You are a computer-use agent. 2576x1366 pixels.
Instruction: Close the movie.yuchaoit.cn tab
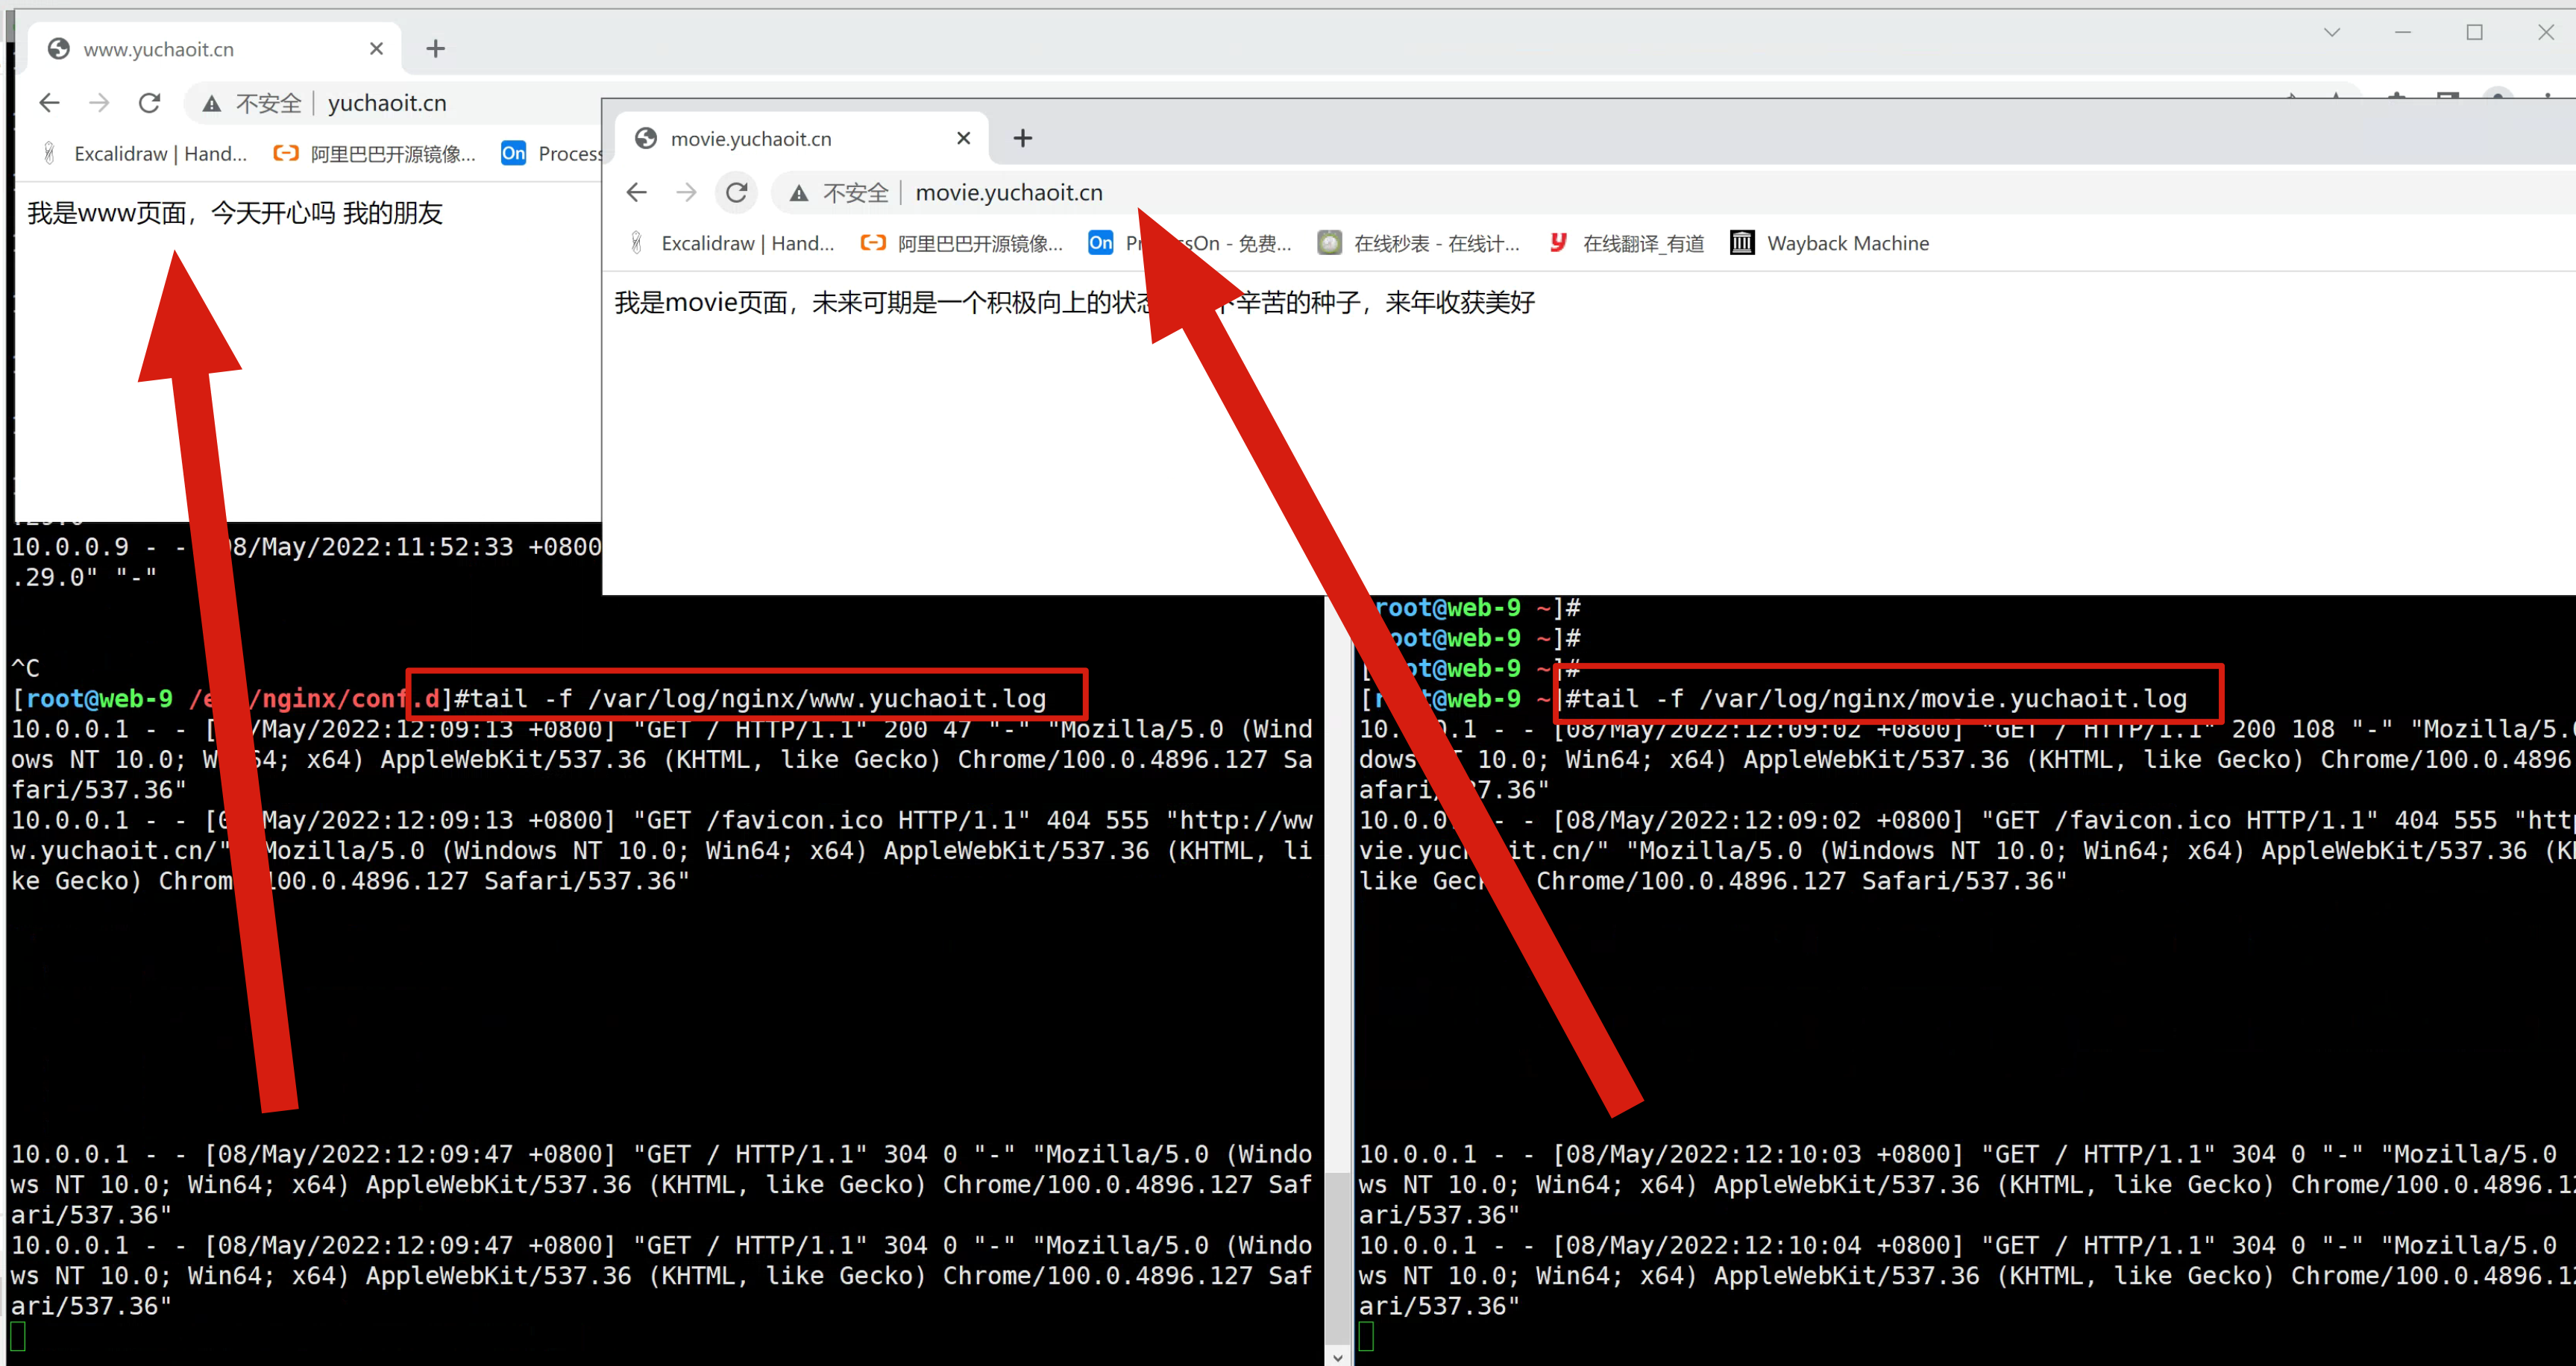point(963,138)
